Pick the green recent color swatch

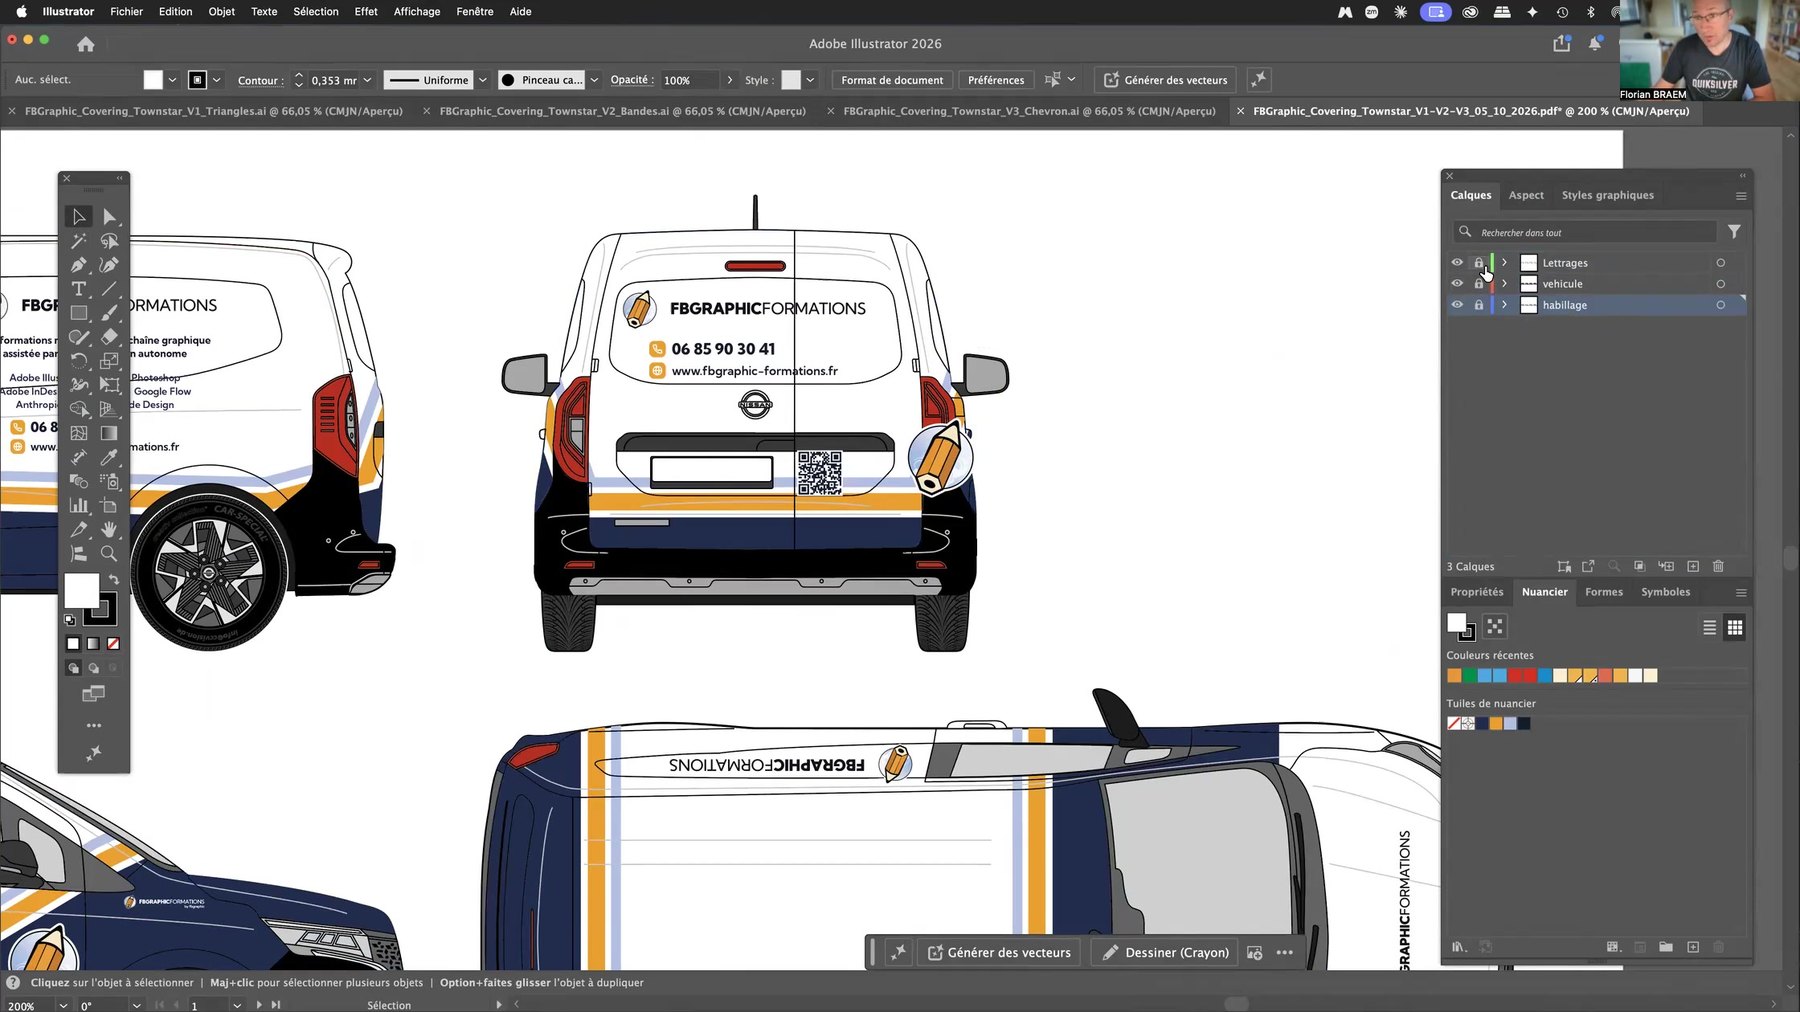(1469, 676)
